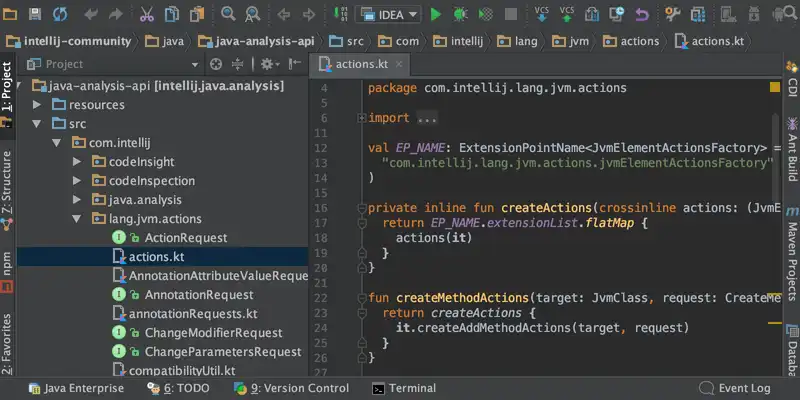The height and width of the screenshot is (400, 800).
Task: Open Project panel gear settings
Action: pyautogui.click(x=267, y=64)
